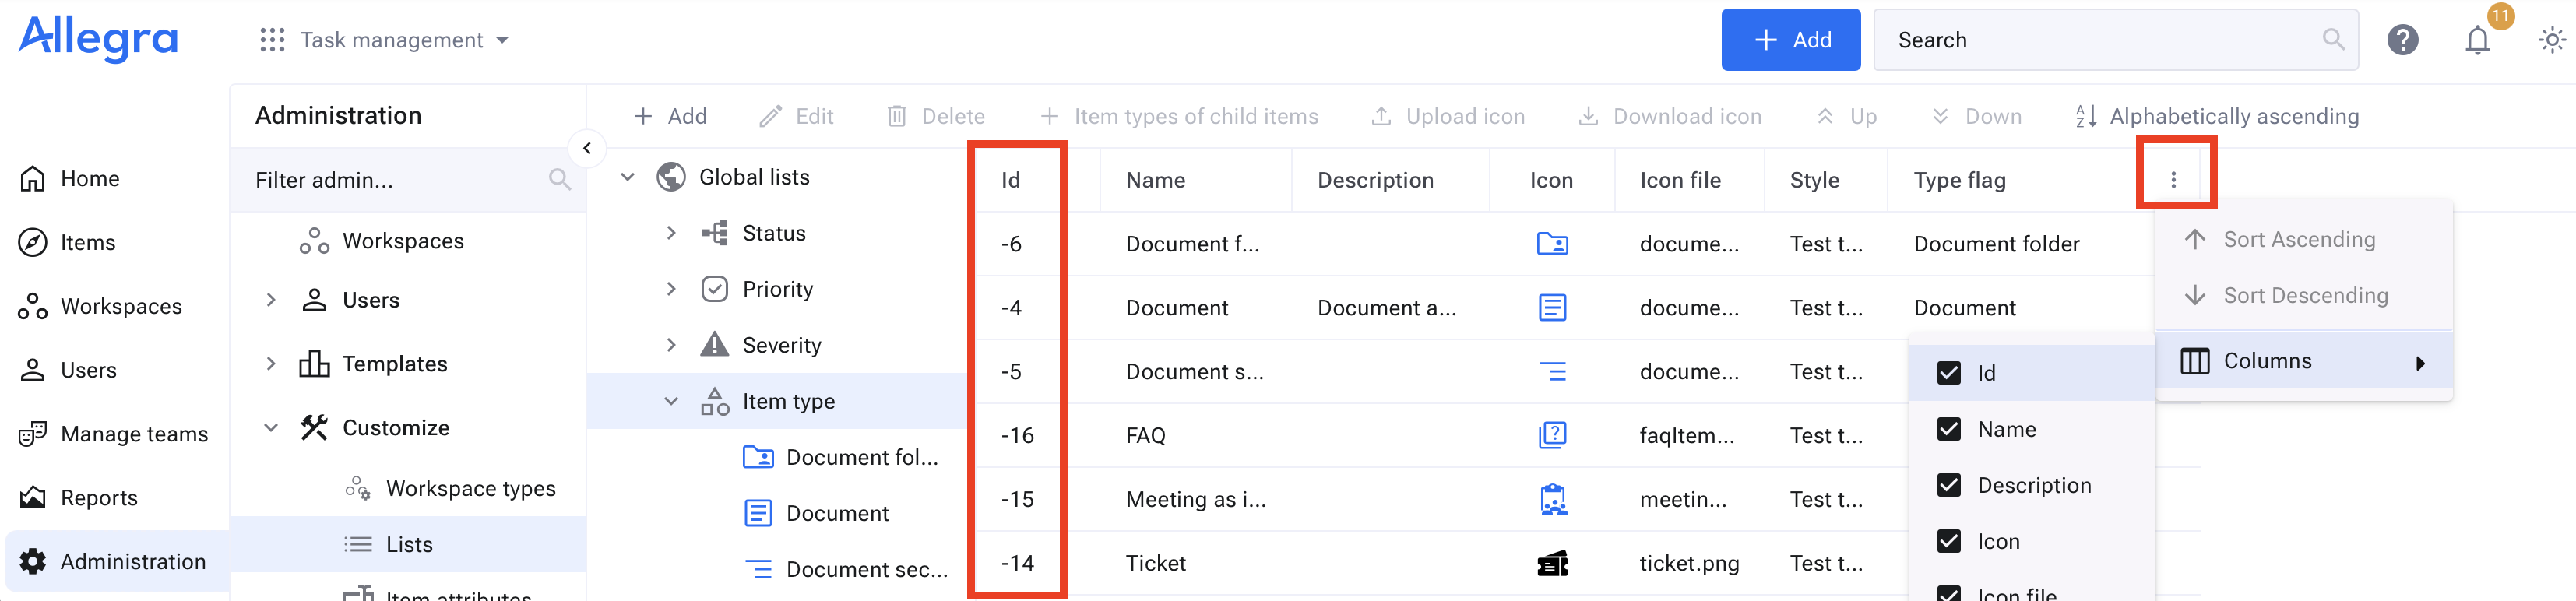
Task: Select Workspace types in admin tree
Action: point(470,489)
